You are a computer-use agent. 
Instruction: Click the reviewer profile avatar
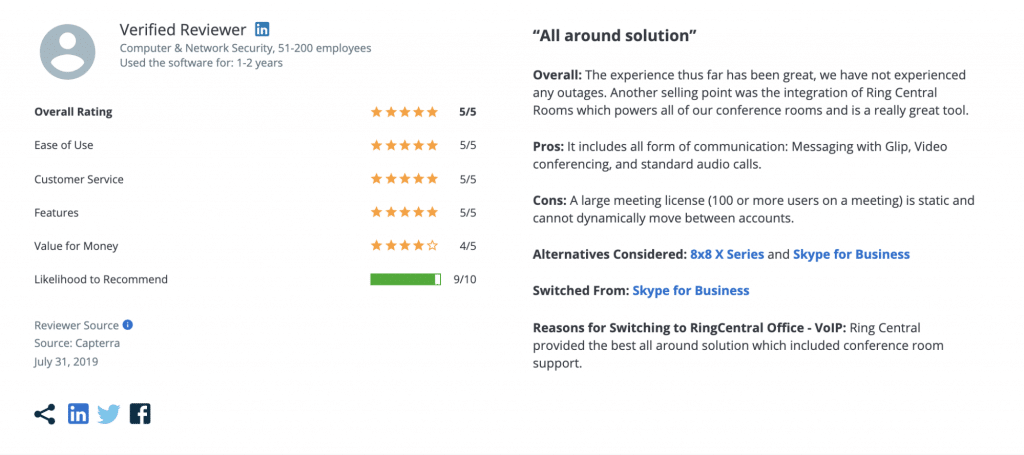(x=67, y=51)
